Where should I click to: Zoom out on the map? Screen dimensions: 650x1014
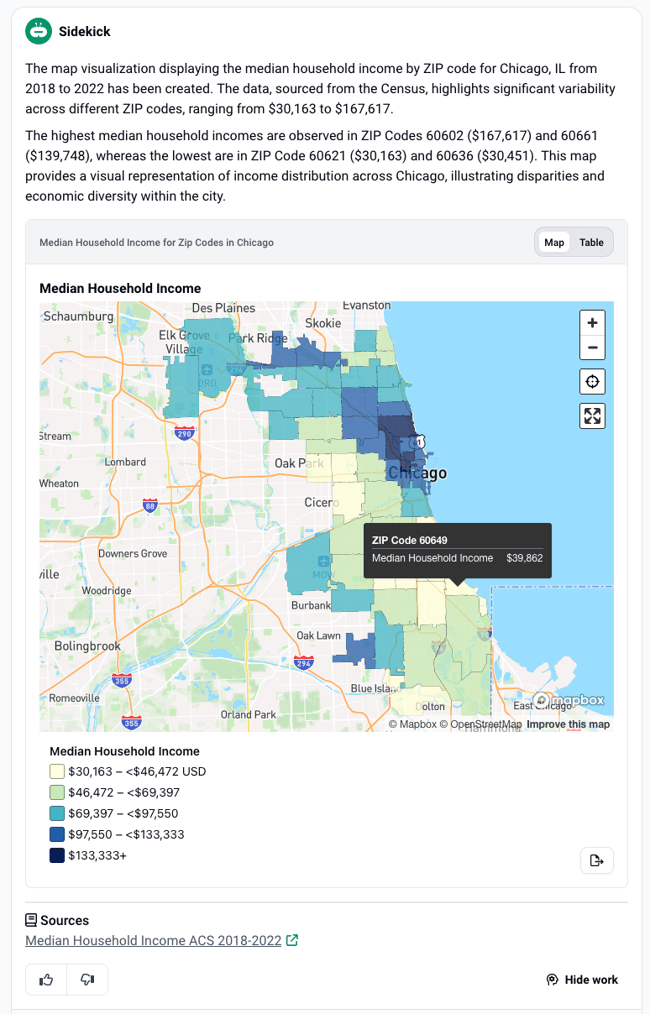[x=593, y=348]
